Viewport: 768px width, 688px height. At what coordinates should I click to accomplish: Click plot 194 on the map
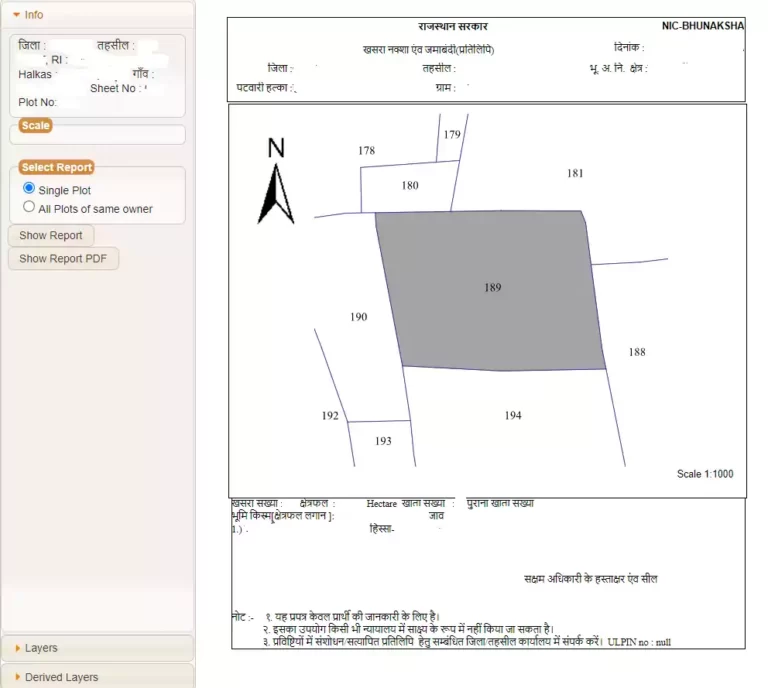pyautogui.click(x=512, y=415)
